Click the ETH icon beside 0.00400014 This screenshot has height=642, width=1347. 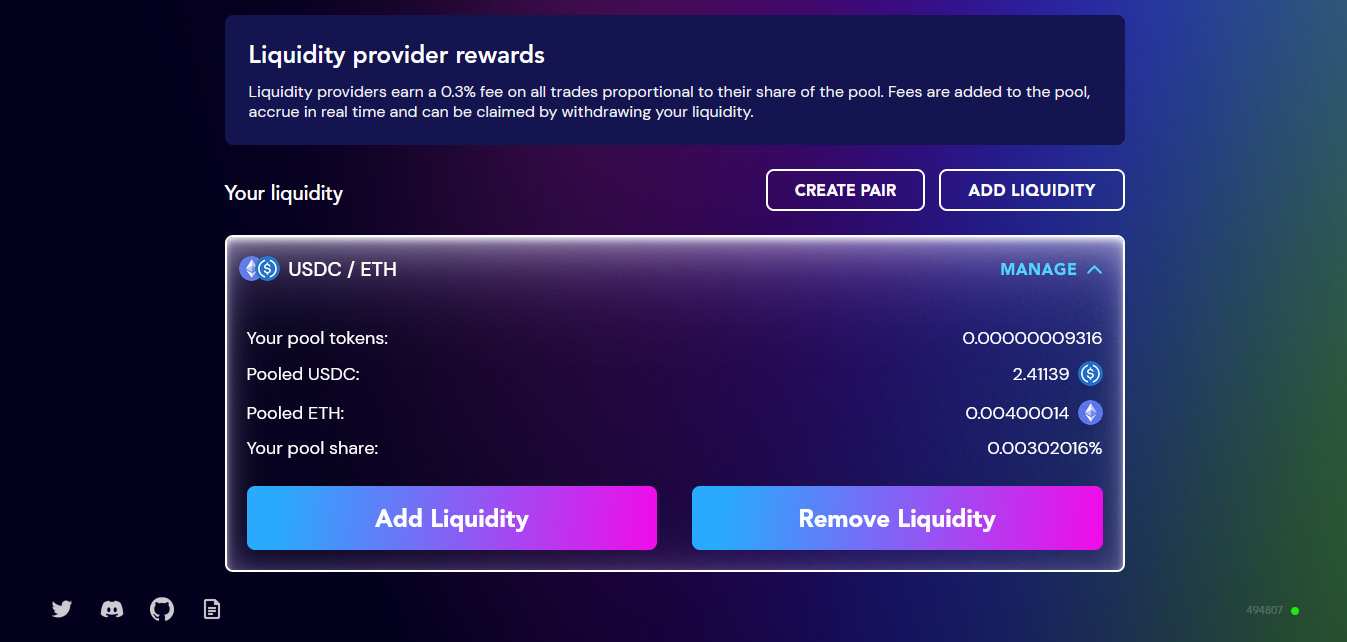(1090, 412)
